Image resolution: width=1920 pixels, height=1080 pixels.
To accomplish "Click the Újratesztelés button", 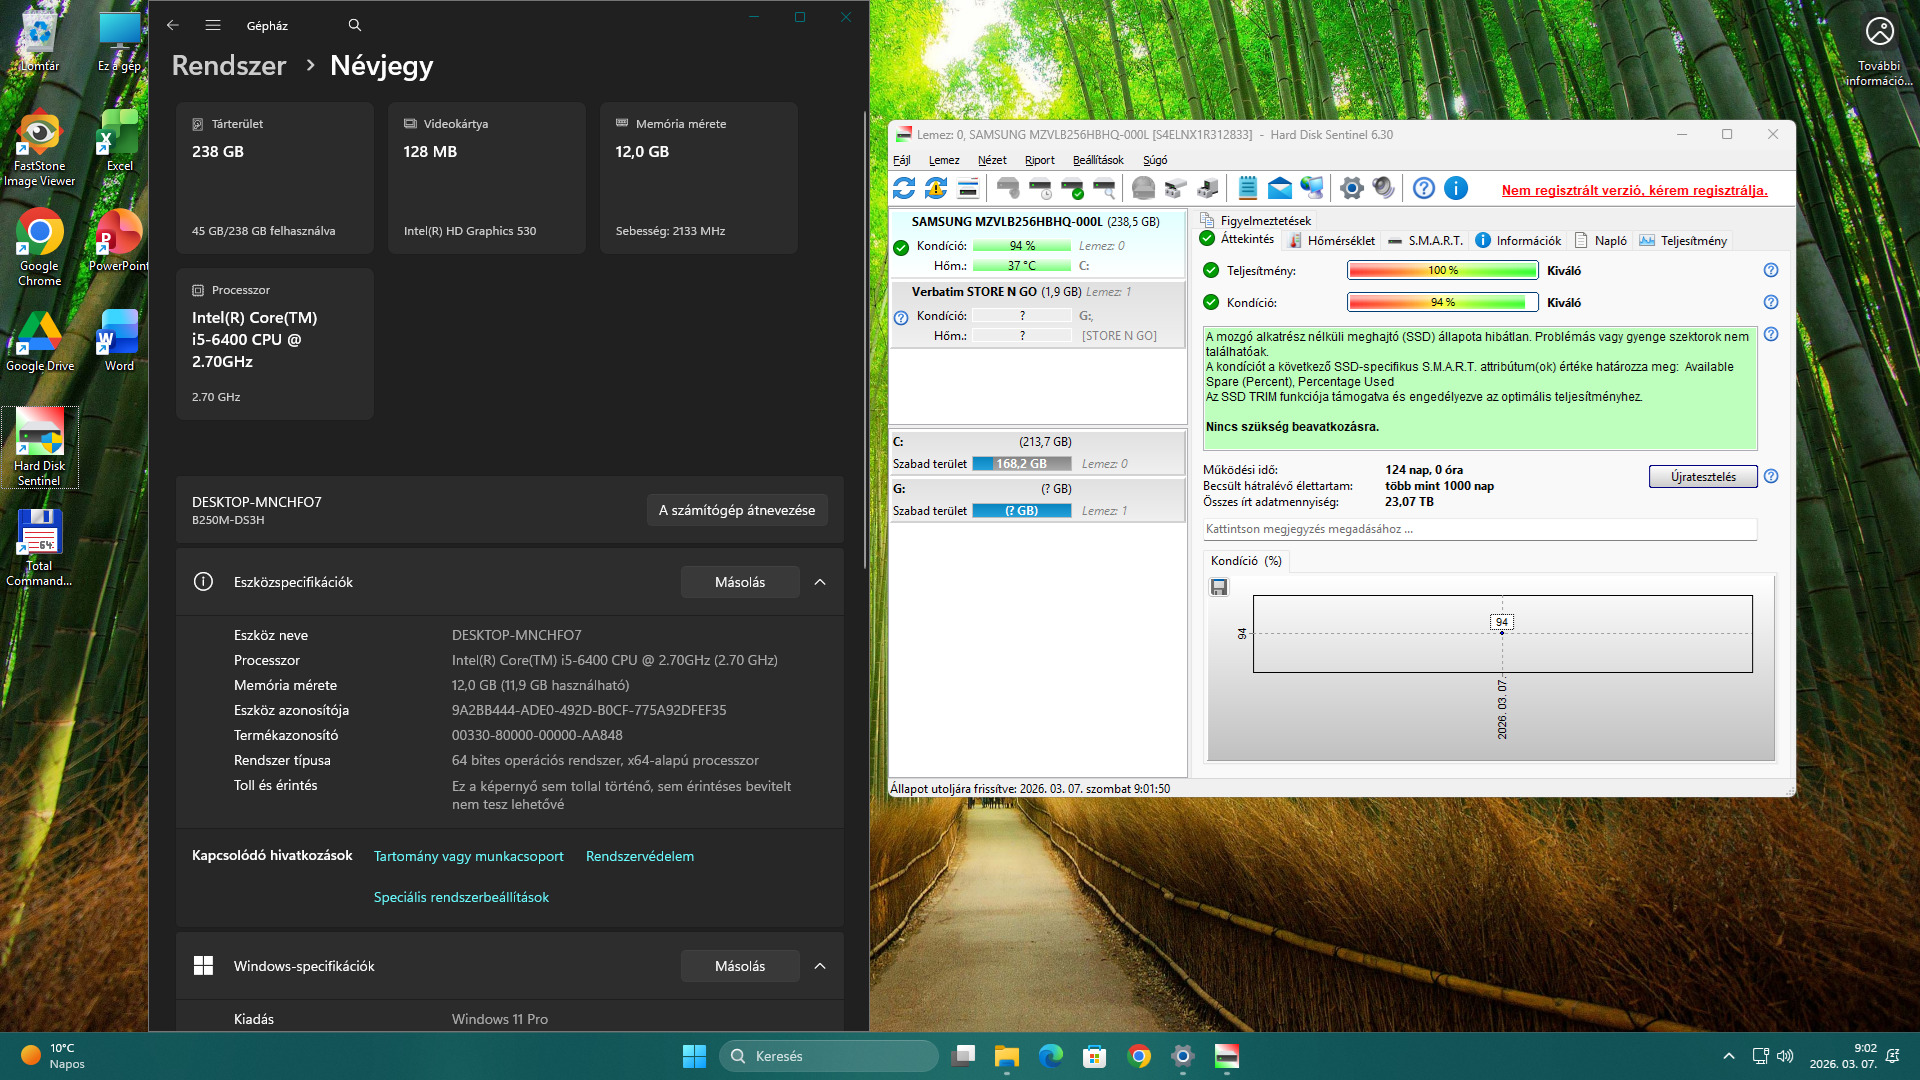I will point(1702,477).
